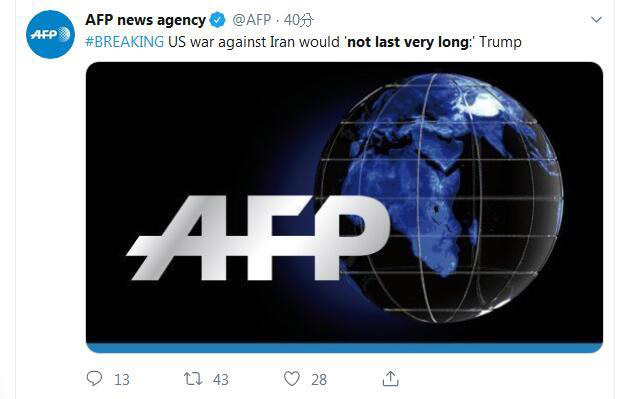The image size is (628, 399).
Task: Open the #BREAKING hashtag link
Action: pos(125,42)
